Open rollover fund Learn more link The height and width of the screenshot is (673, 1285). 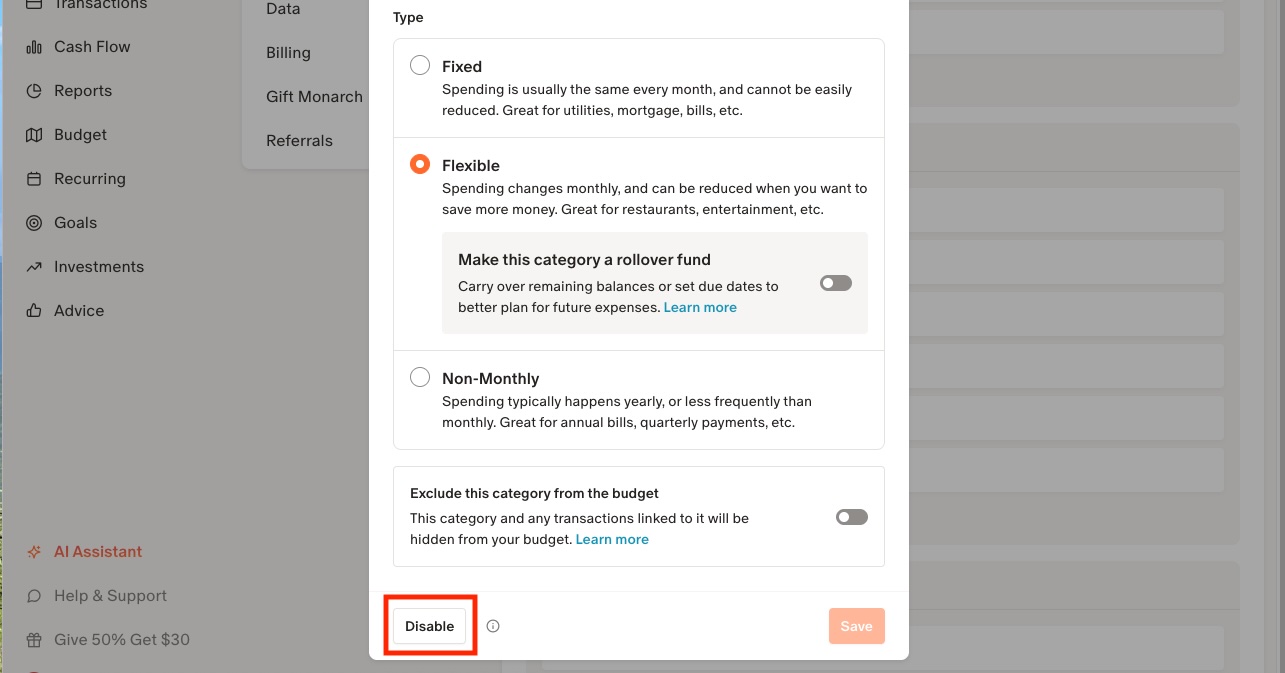click(x=700, y=307)
